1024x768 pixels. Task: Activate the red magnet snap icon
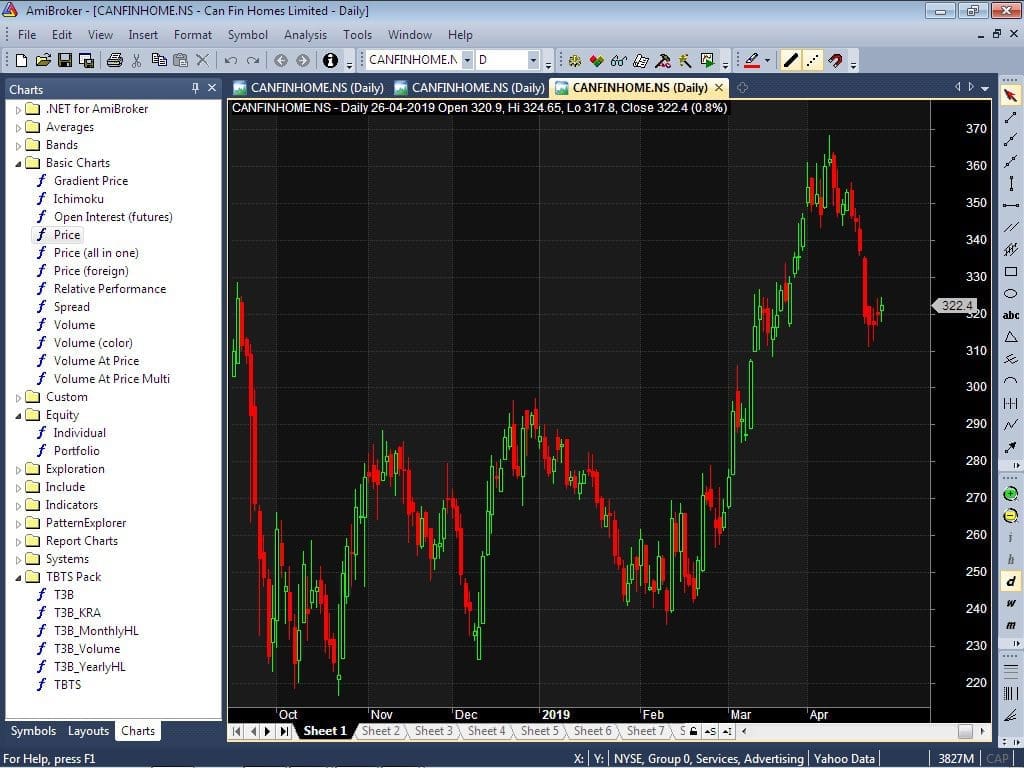pos(835,61)
